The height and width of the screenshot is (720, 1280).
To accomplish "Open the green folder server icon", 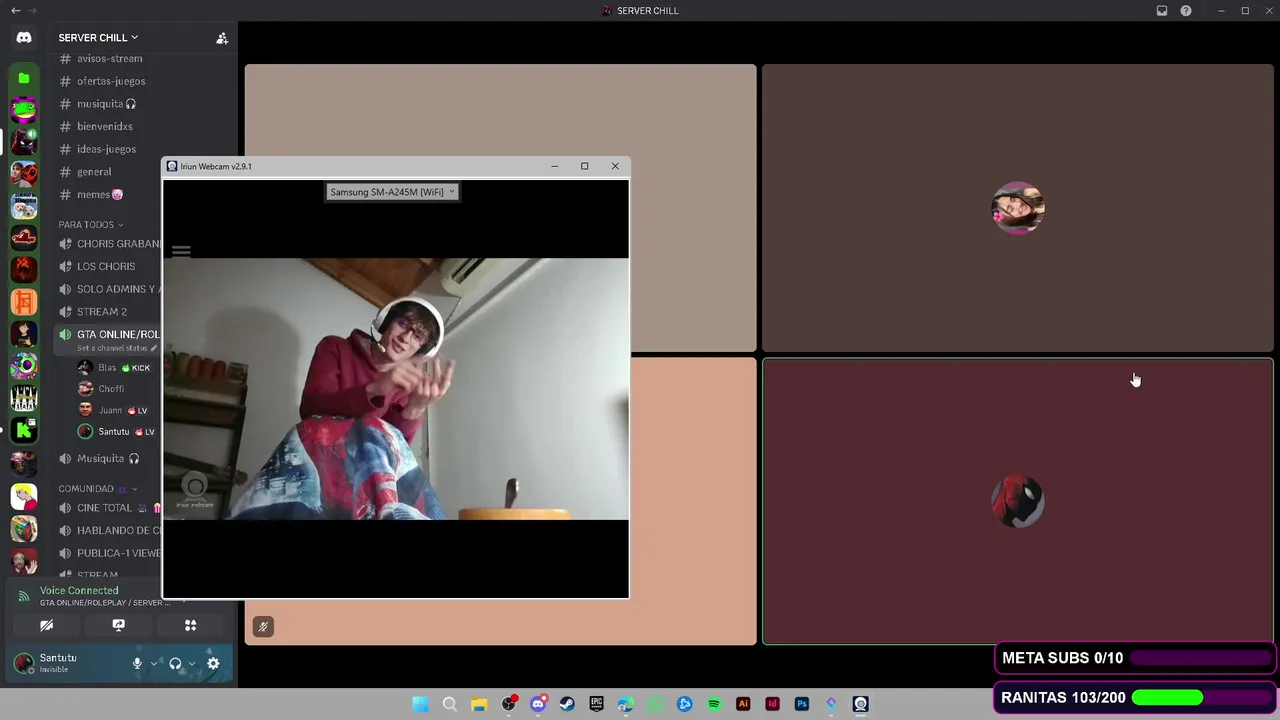I will pyautogui.click(x=24, y=78).
